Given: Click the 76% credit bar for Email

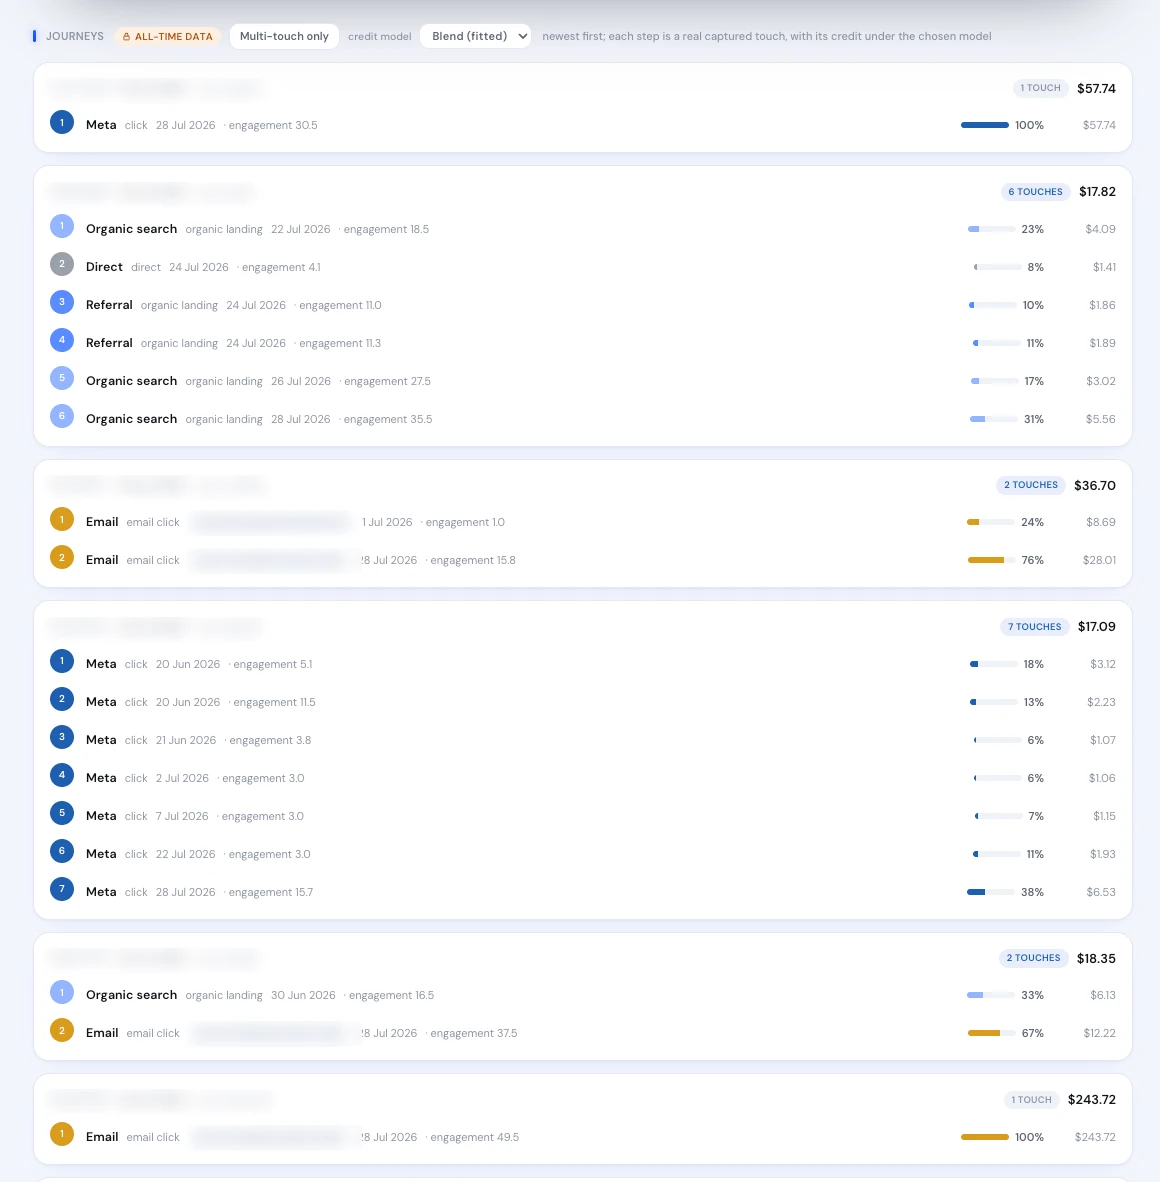Looking at the screenshot, I should 991,560.
